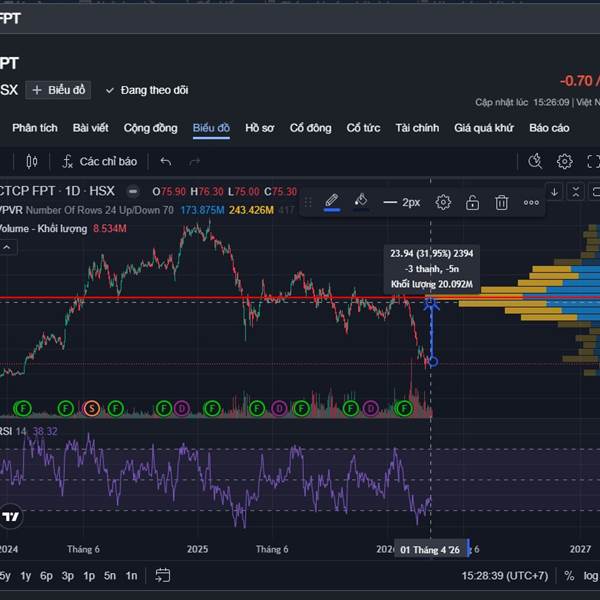This screenshot has width=600, height=600.
Task: Open the Bài viết tab
Action: click(x=91, y=128)
